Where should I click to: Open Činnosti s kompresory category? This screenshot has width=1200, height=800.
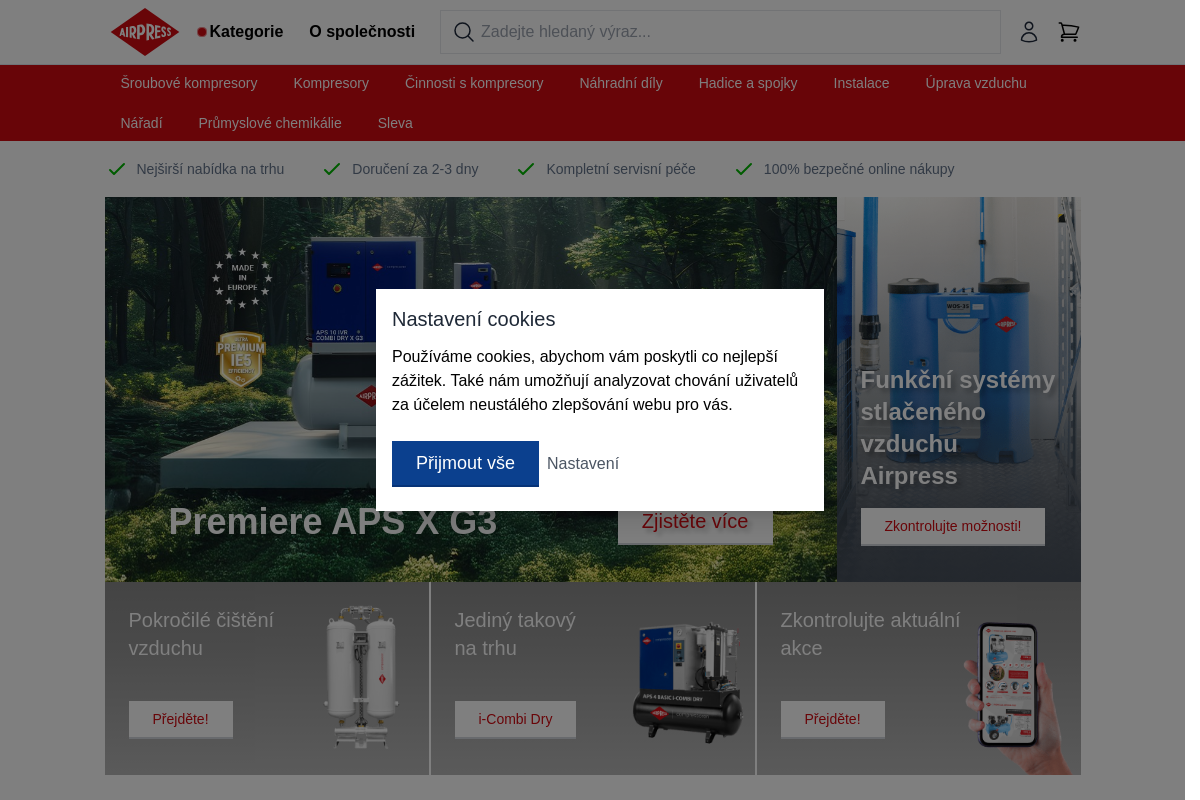click(x=474, y=83)
